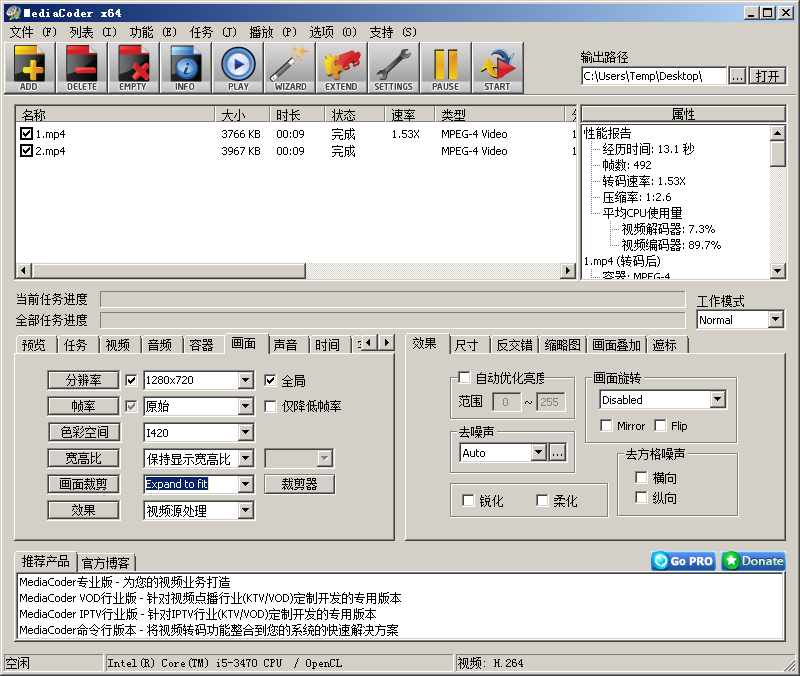Image resolution: width=800 pixels, height=676 pixels.
Task: Click the ADD file toolbar icon
Action: 30,67
